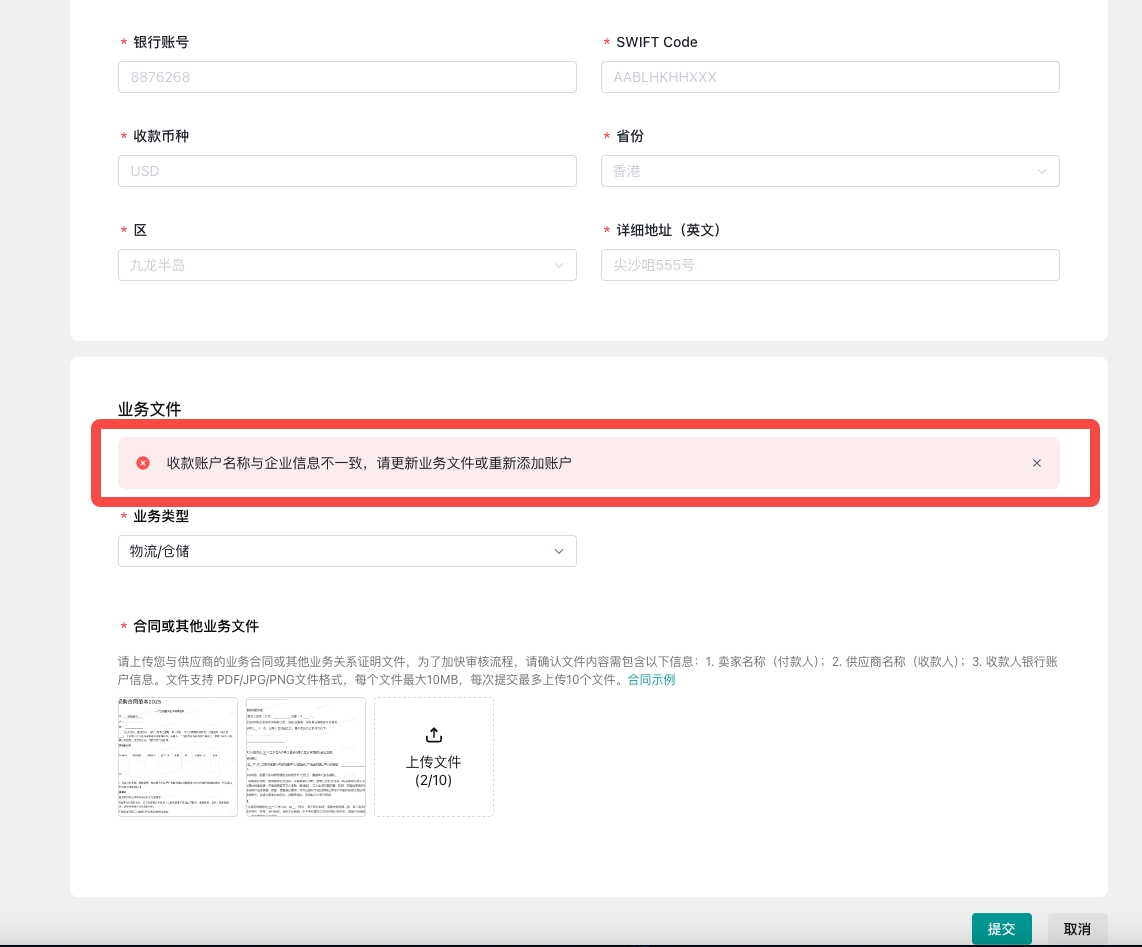Preview the second uploaded document thumbnail

click(x=306, y=757)
